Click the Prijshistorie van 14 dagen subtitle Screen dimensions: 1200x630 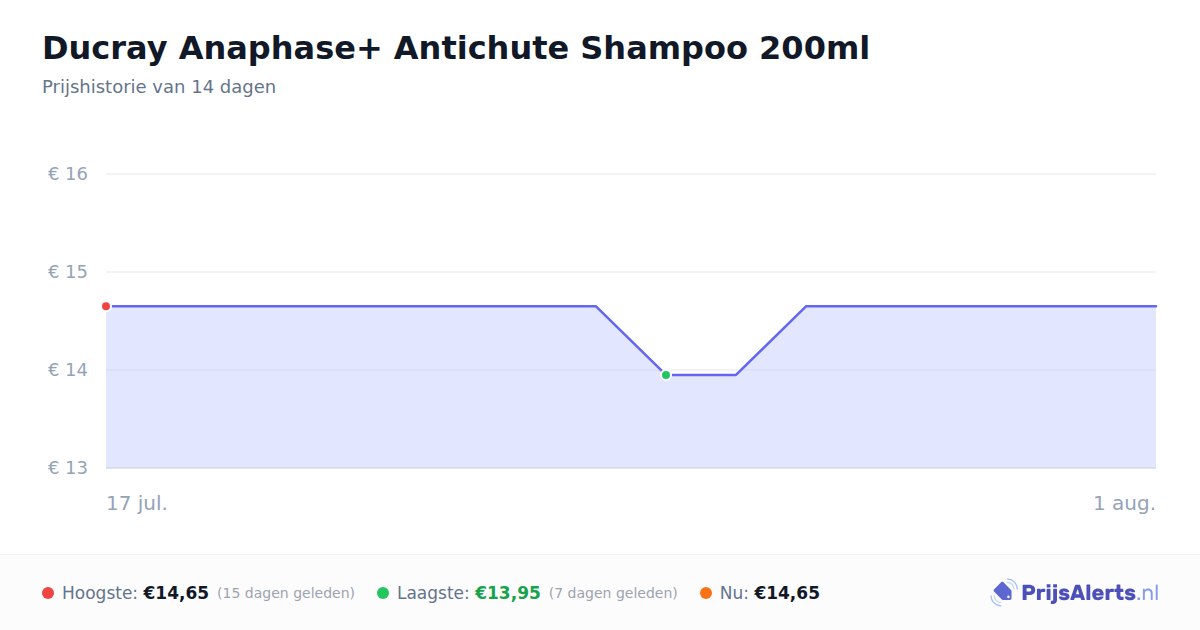(x=159, y=87)
